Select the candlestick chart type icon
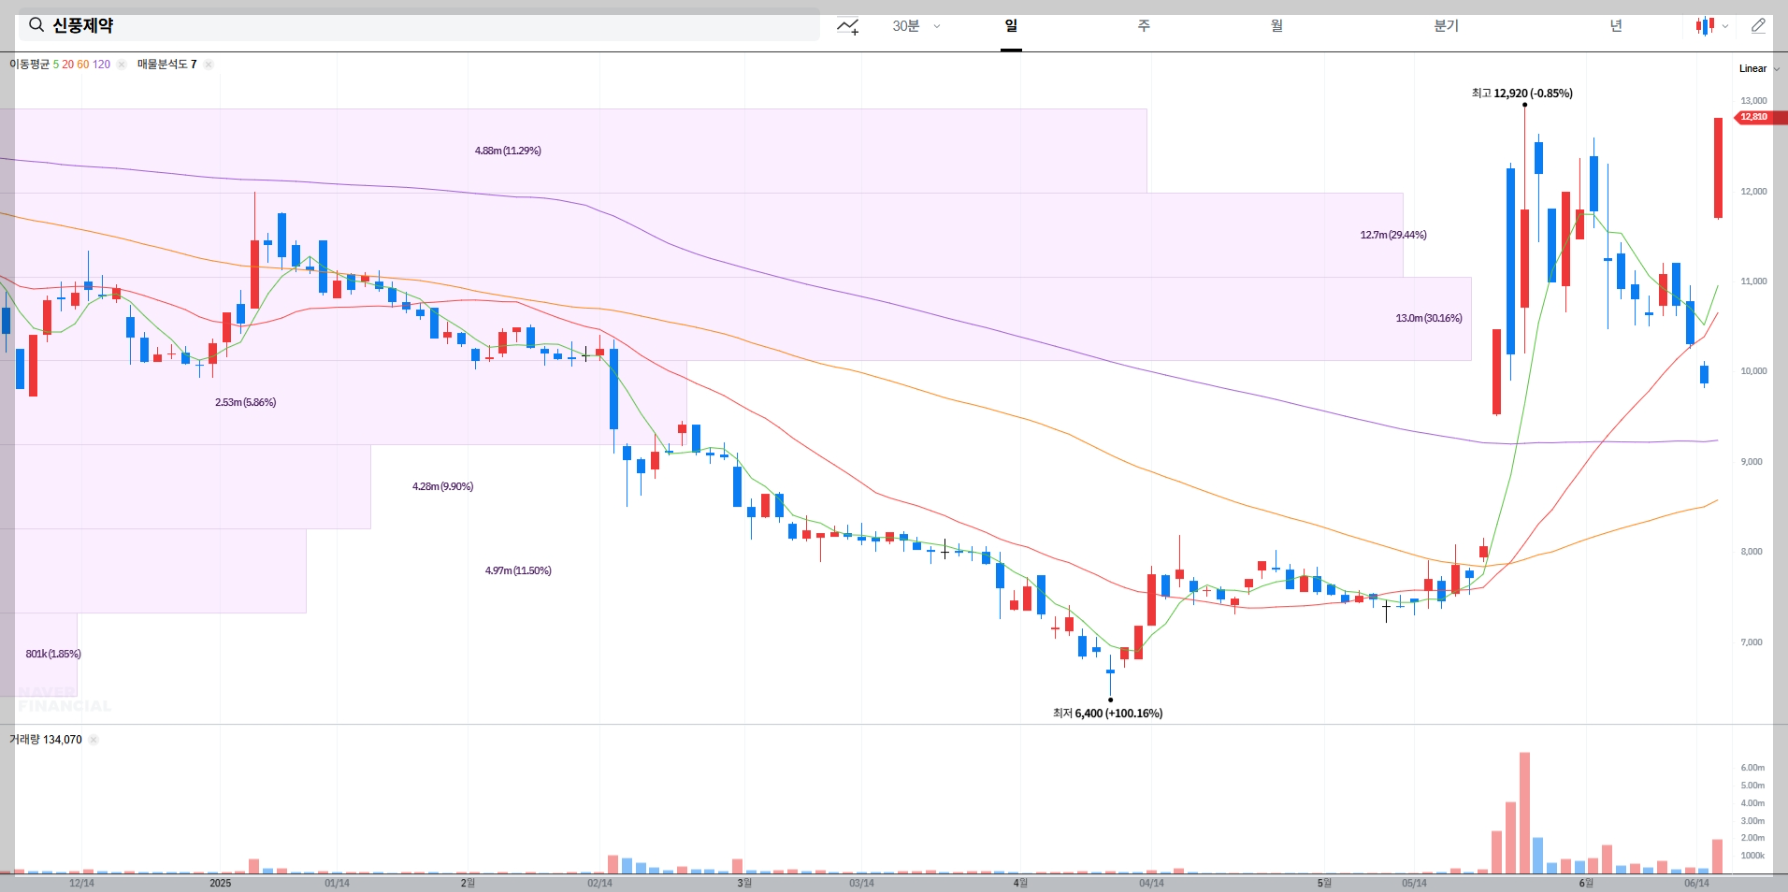Viewport: 1788px width, 892px height. click(x=1705, y=26)
